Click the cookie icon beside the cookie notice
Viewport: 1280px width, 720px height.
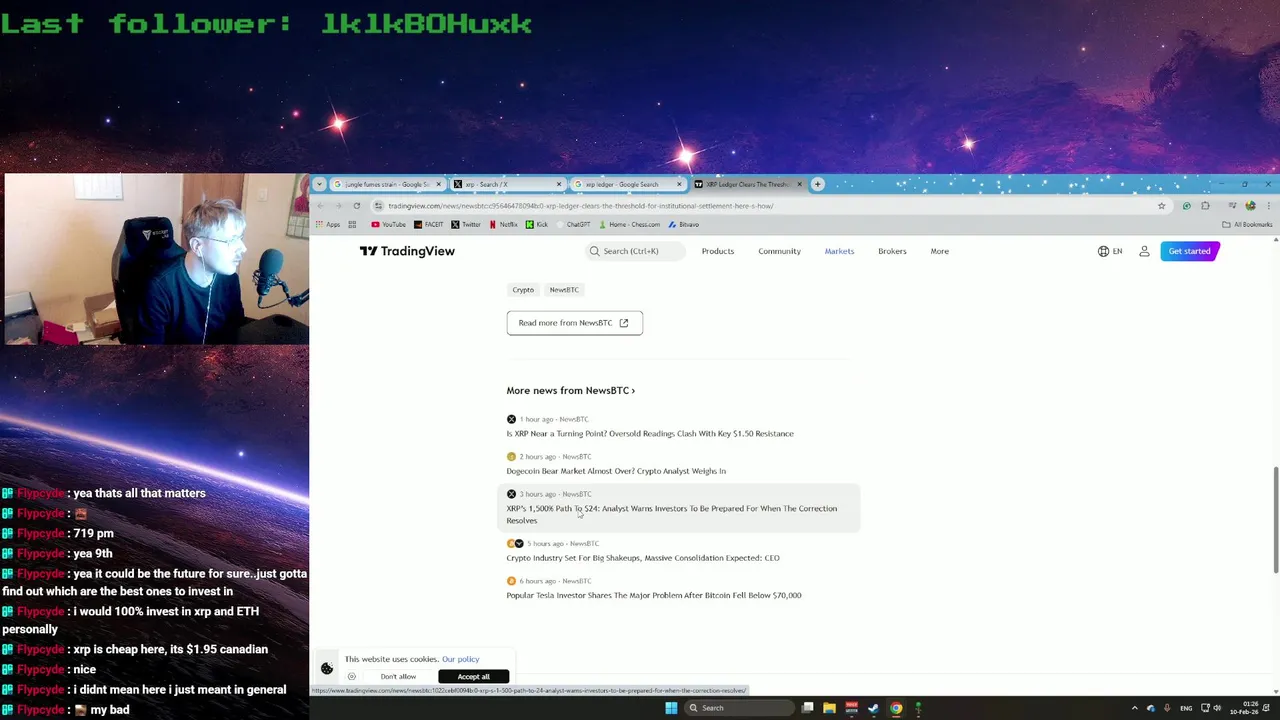327,668
